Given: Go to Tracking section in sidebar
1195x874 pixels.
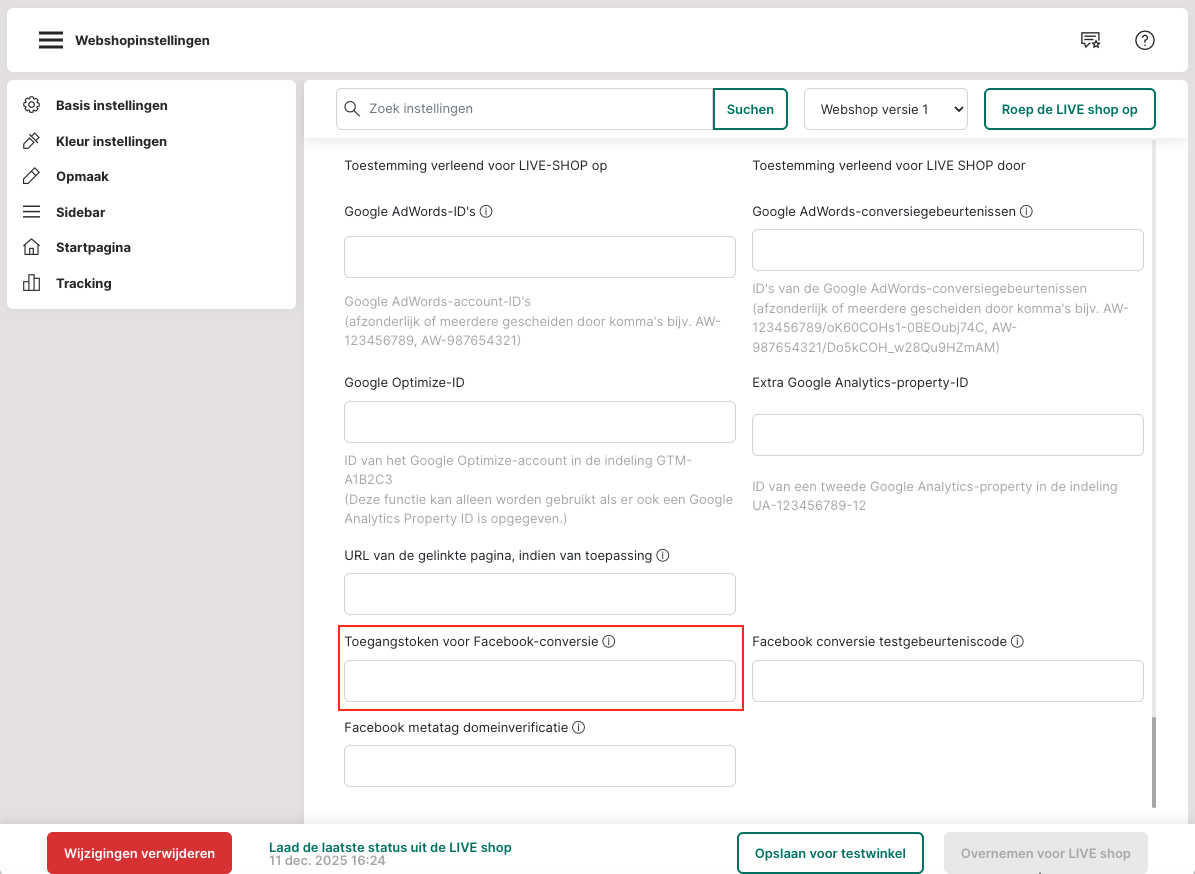Looking at the screenshot, I should pyautogui.click(x=83, y=283).
